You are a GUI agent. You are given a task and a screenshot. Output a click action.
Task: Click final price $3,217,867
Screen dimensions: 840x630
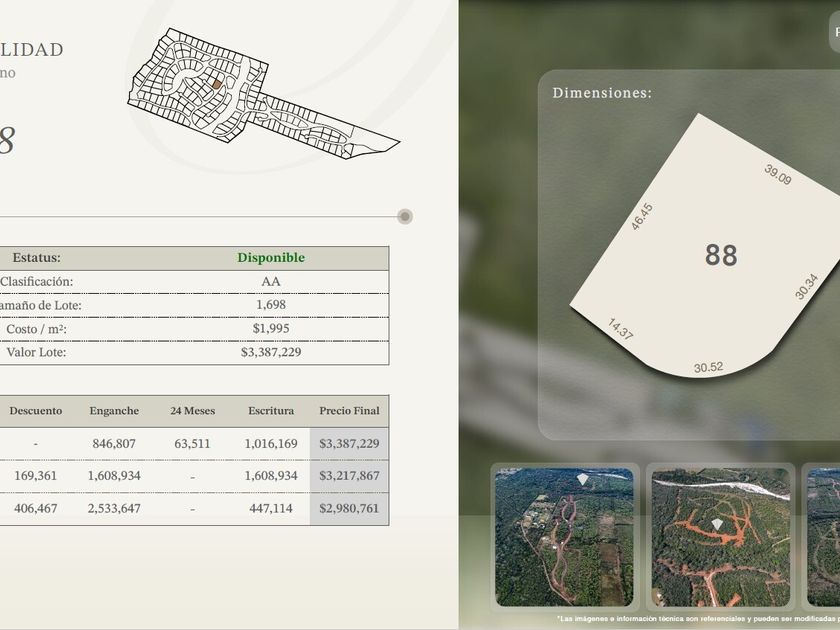point(349,476)
